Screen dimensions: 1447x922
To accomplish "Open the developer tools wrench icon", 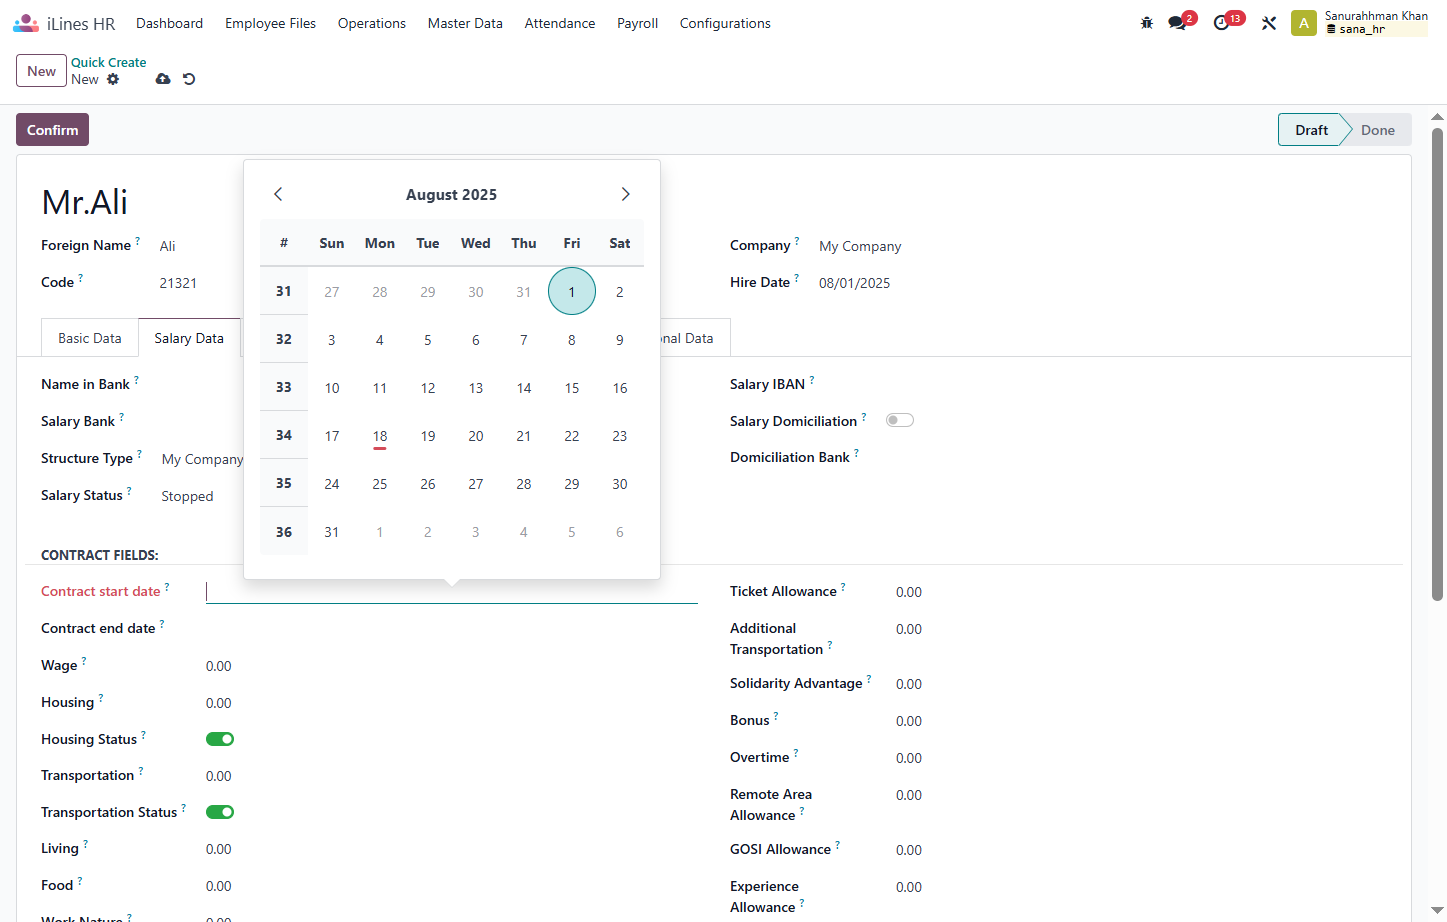I will [1269, 23].
